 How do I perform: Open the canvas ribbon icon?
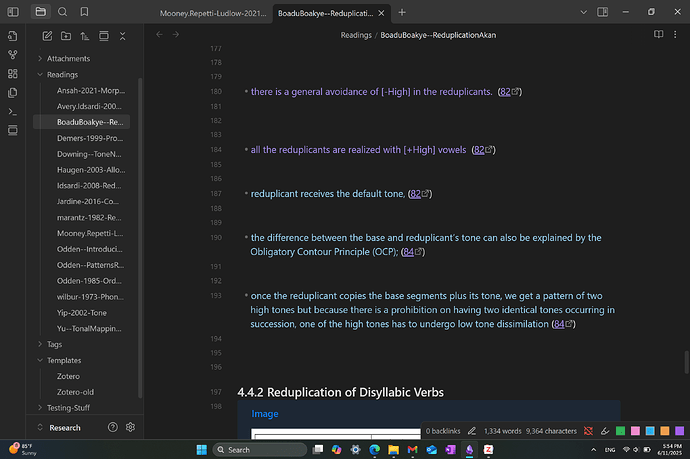[x=13, y=73]
